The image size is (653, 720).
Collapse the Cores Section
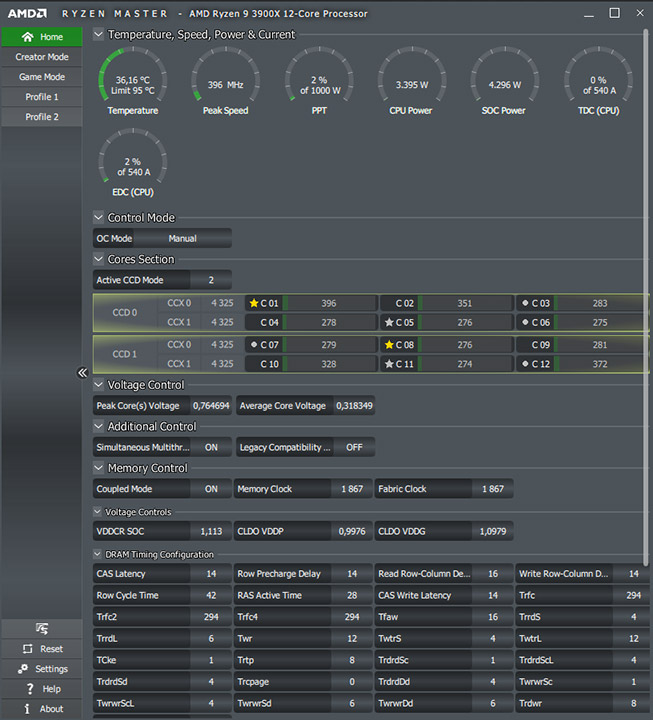98,259
